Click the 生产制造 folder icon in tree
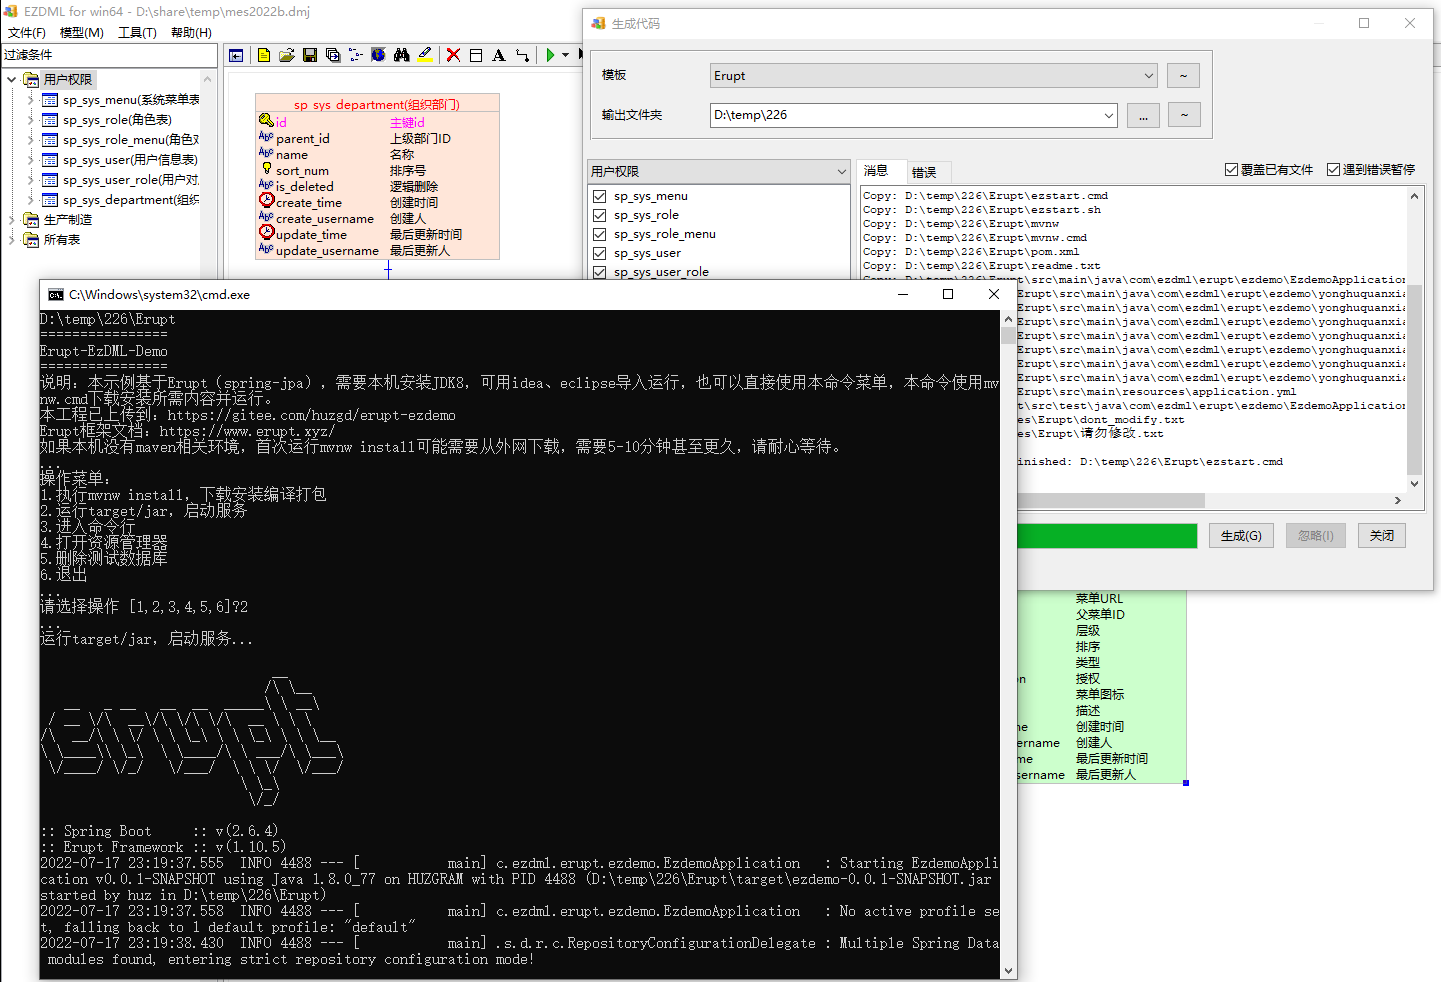Screen dimensions: 1441x982 [x=31, y=220]
